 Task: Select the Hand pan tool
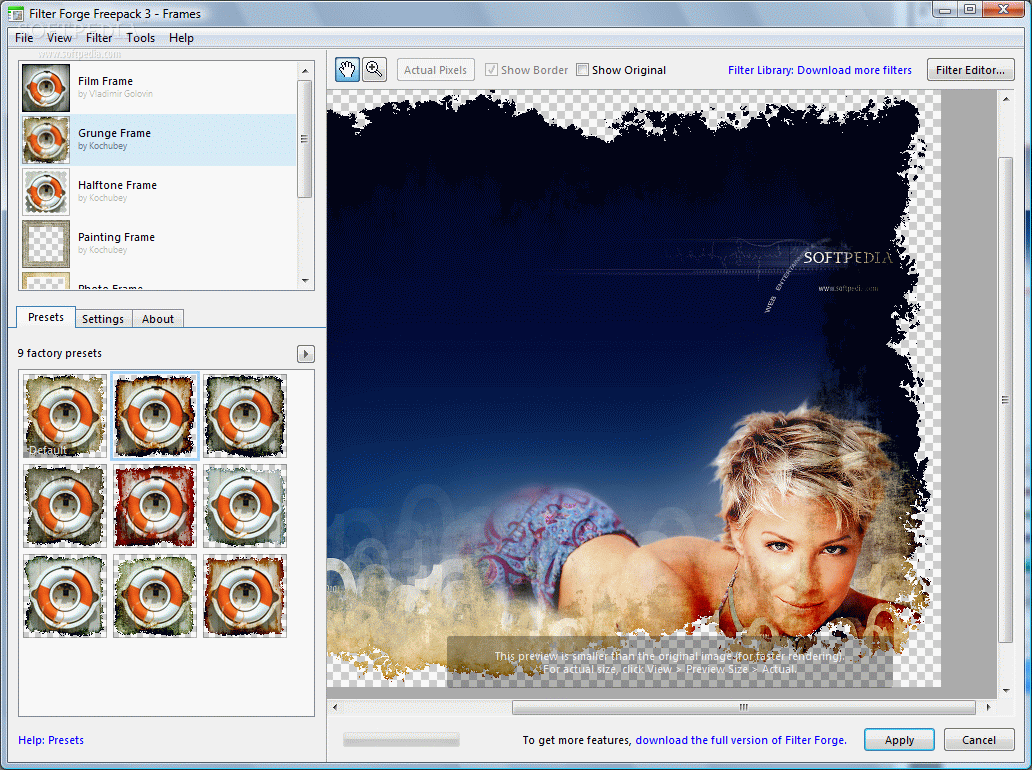point(347,69)
